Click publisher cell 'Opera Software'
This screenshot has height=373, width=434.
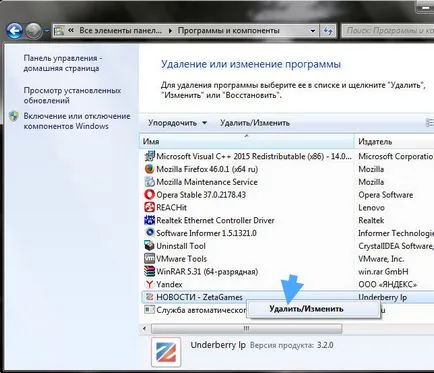click(x=386, y=195)
